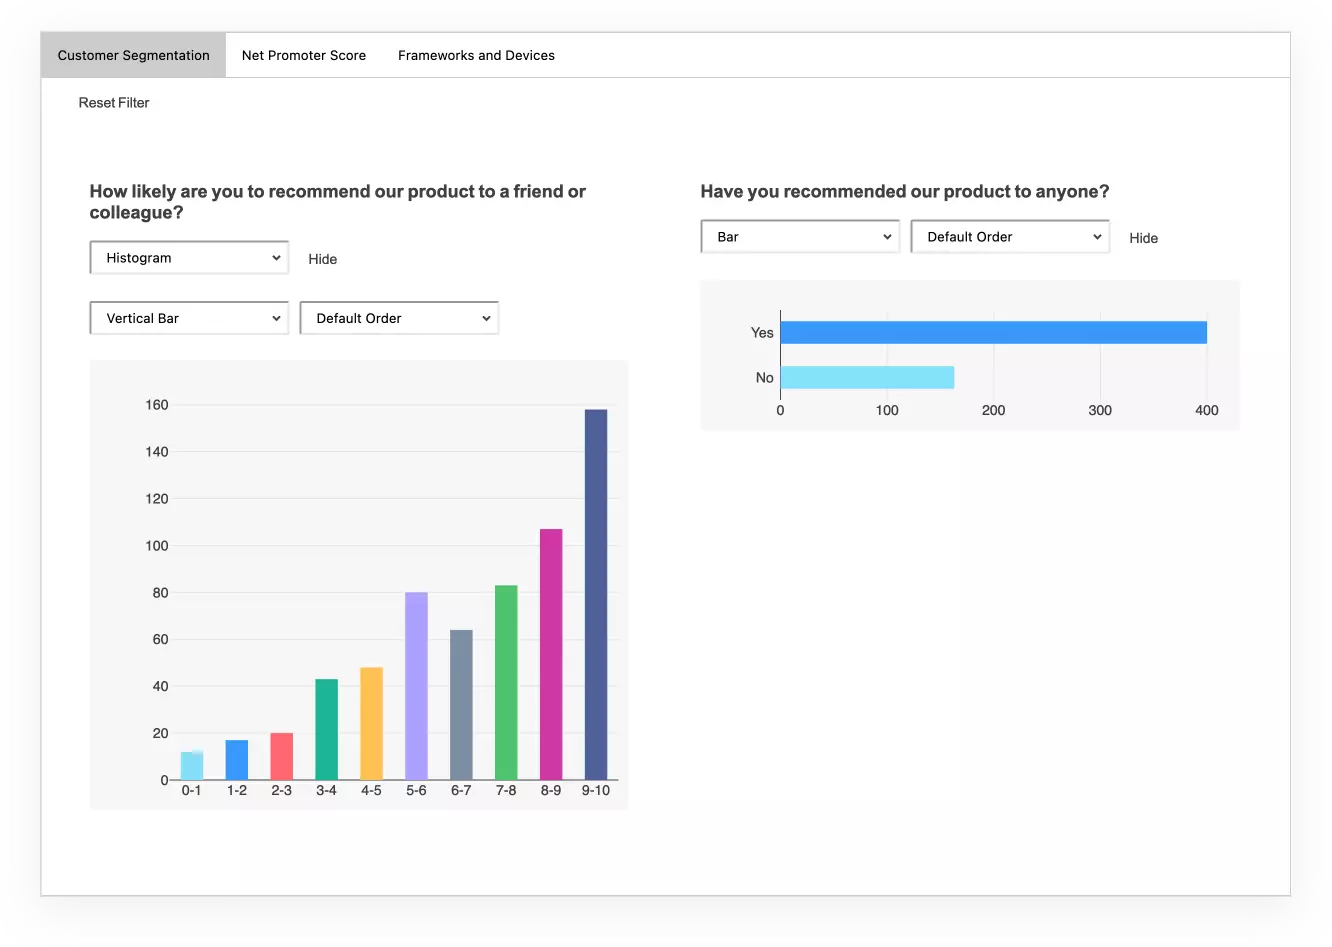Click the Yes bar in the recommendation chart
Screen dimensions: 1332x947
993,331
